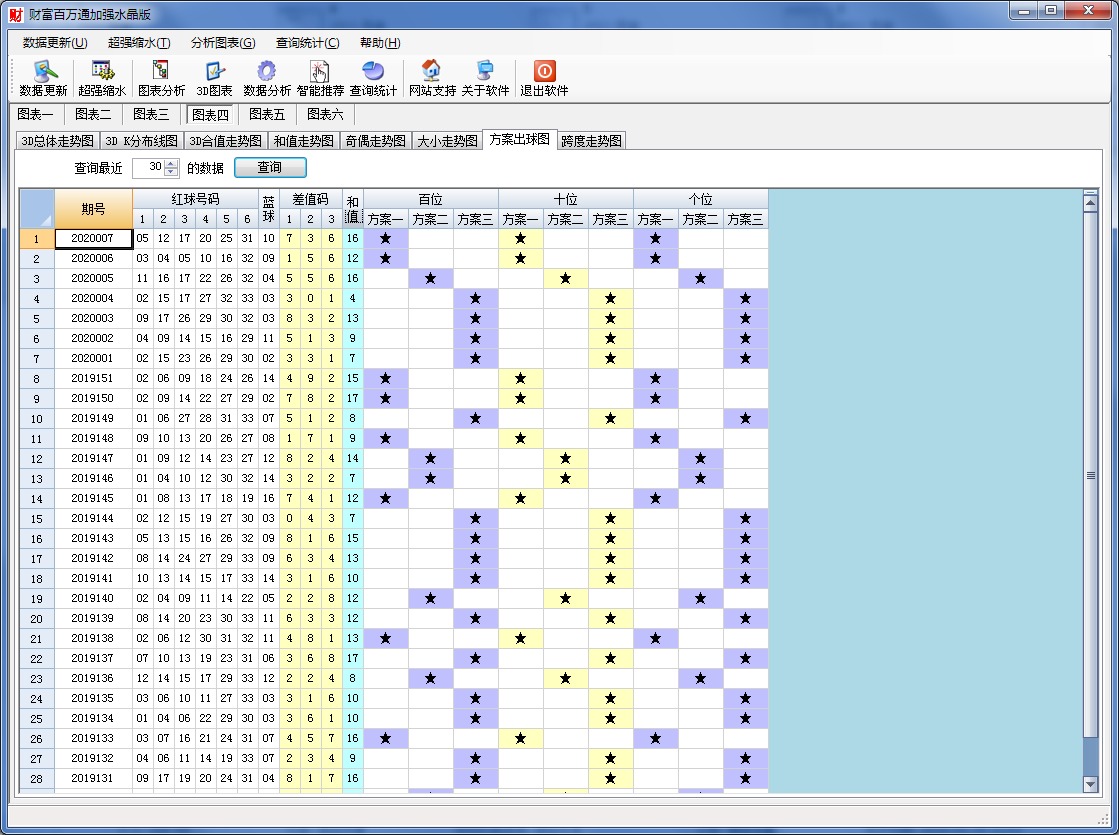This screenshot has width=1119, height=835.
Task: Select the 智能推荐 toolbar icon
Action: click(x=320, y=78)
